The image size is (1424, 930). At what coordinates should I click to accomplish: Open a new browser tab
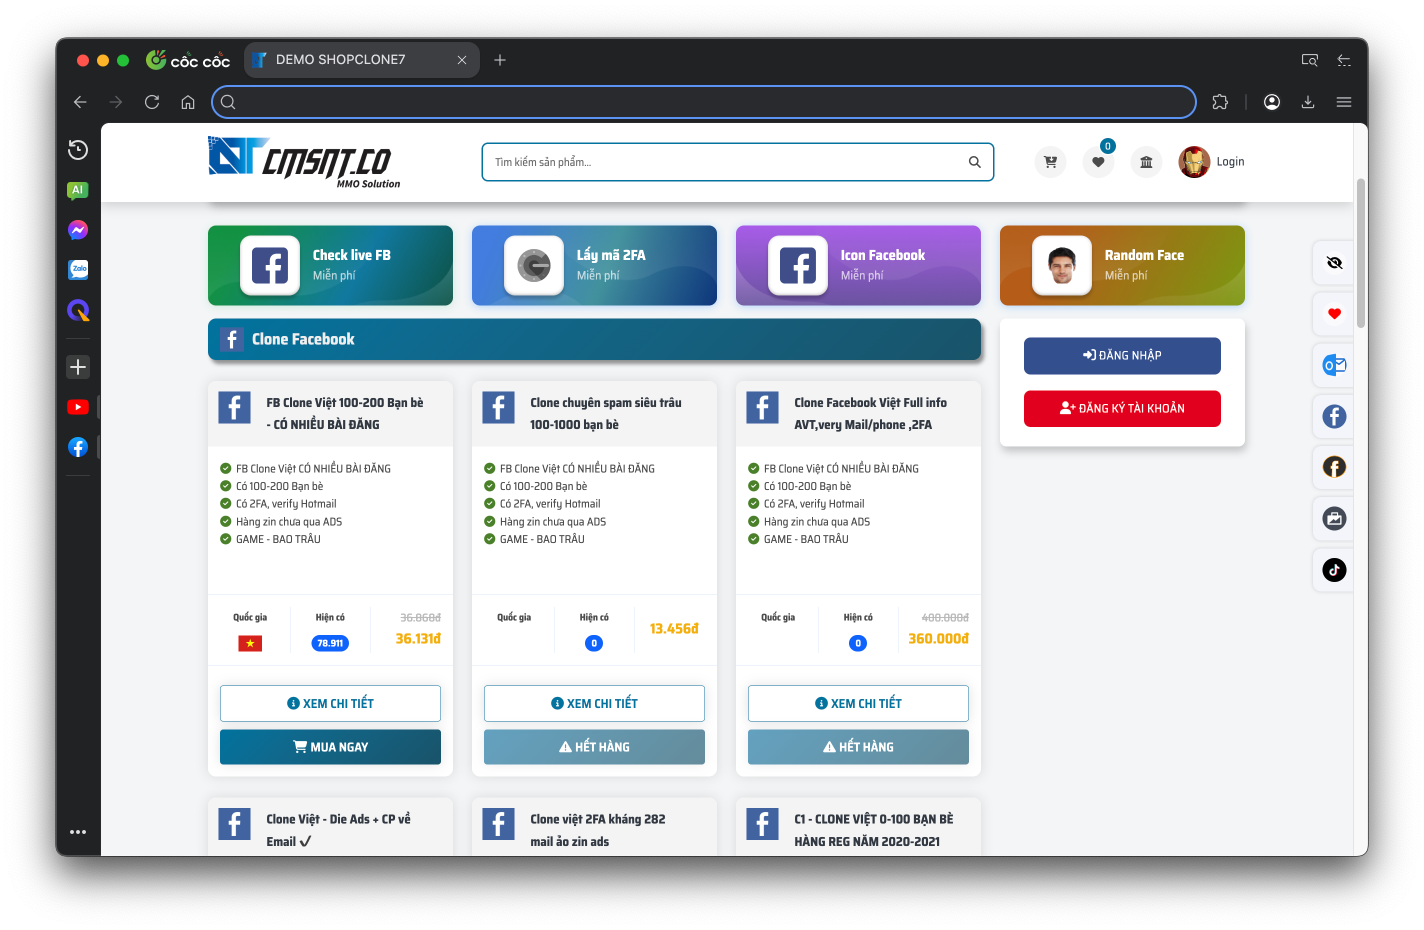(x=500, y=60)
